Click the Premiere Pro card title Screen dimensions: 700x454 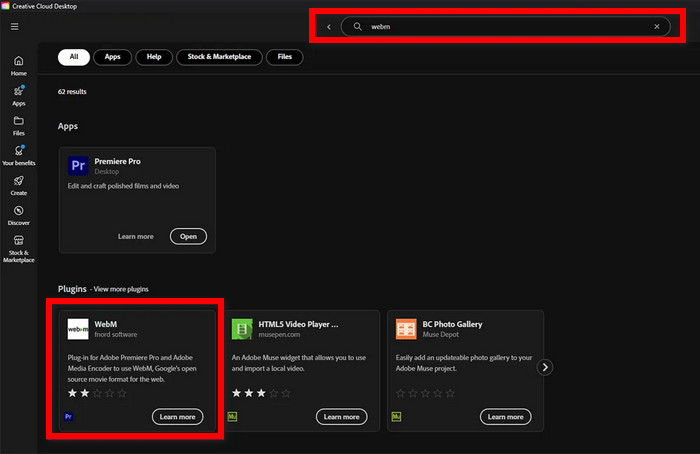(x=117, y=162)
